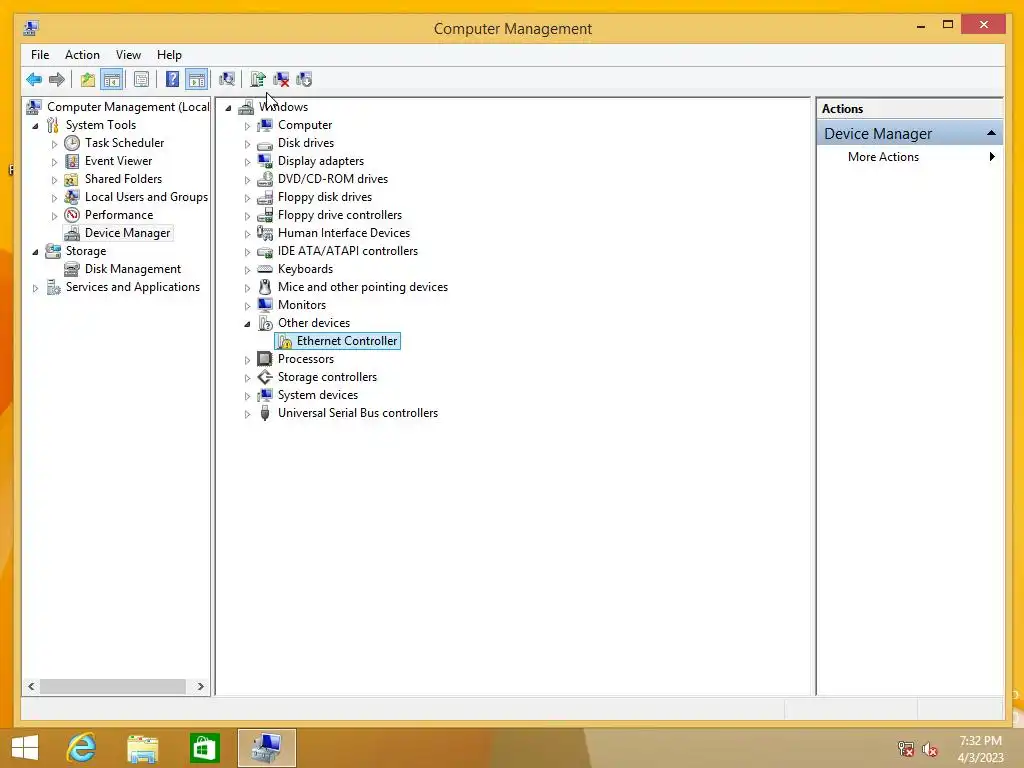1024x768 pixels.
Task: Click Universal Serial Bus controllers icon
Action: coord(264,413)
